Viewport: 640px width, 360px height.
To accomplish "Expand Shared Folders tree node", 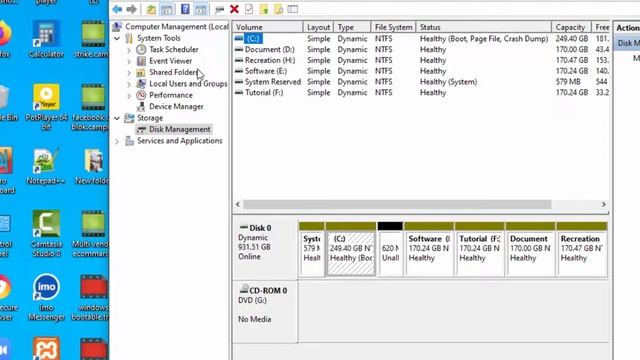I will 129,73.
